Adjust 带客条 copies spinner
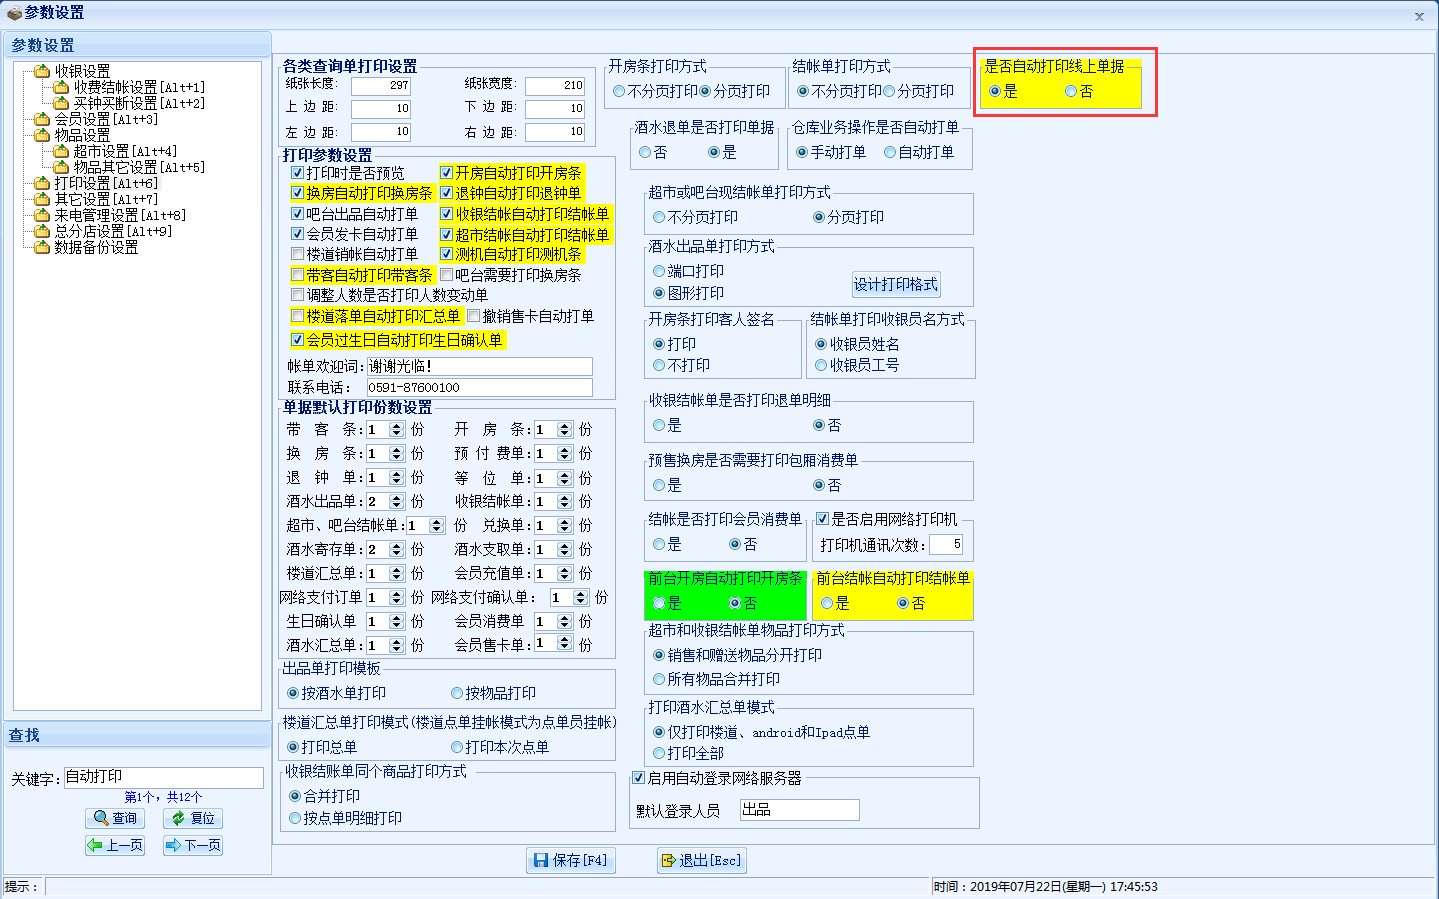Image resolution: width=1439 pixels, height=899 pixels. tap(396, 429)
